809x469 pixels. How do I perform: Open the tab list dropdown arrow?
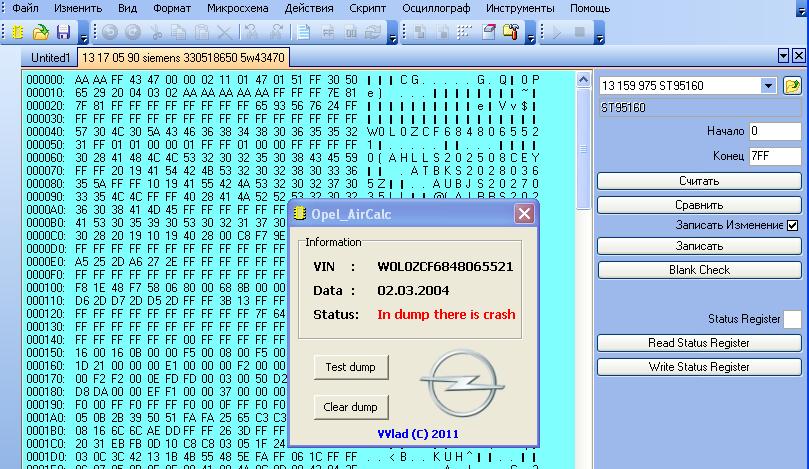[x=783, y=56]
